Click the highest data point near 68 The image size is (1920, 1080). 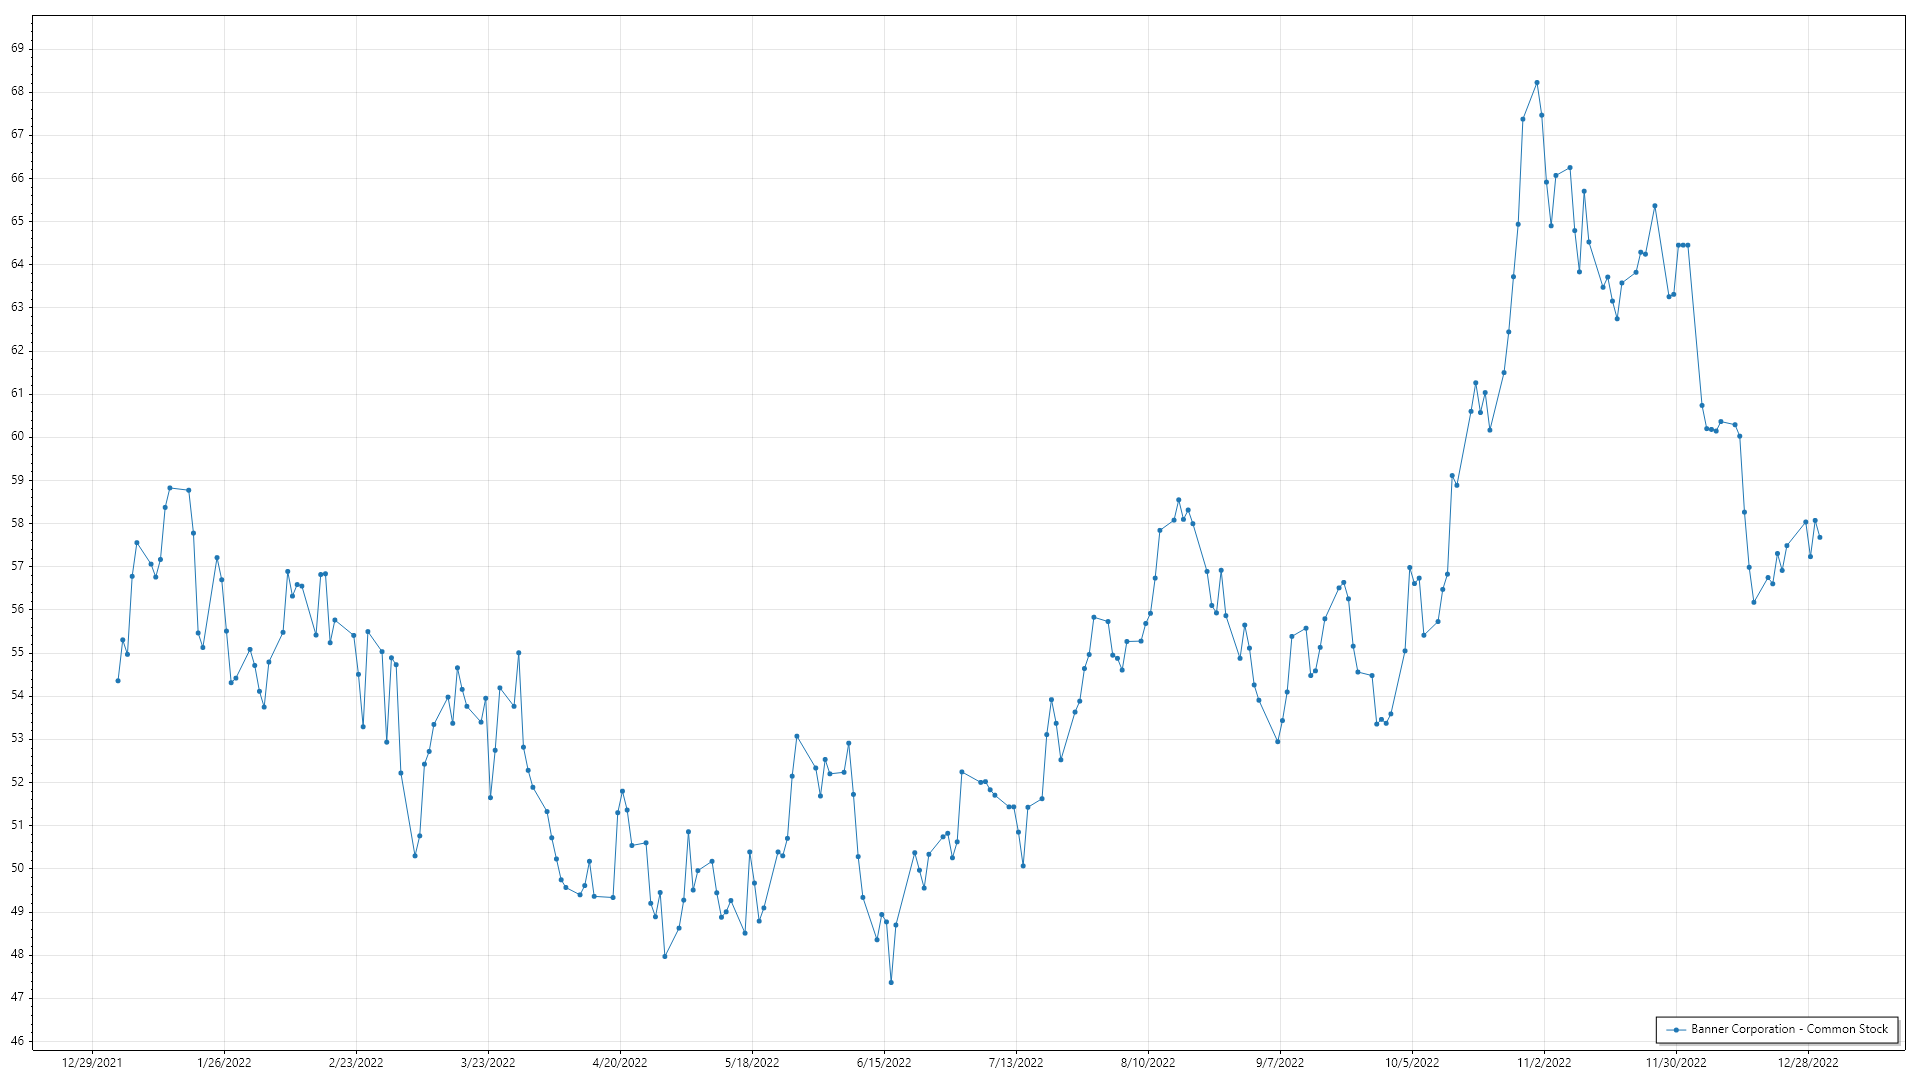tap(1537, 83)
